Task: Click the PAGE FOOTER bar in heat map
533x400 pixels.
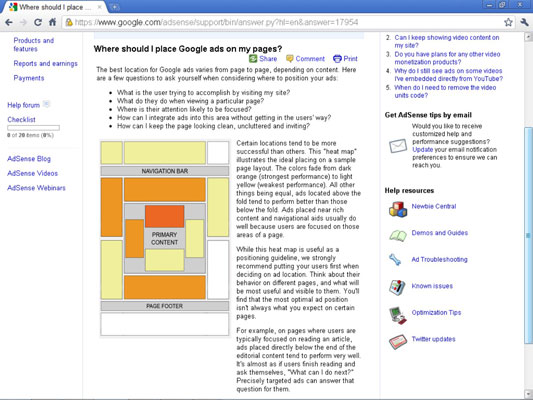Action: (x=165, y=306)
